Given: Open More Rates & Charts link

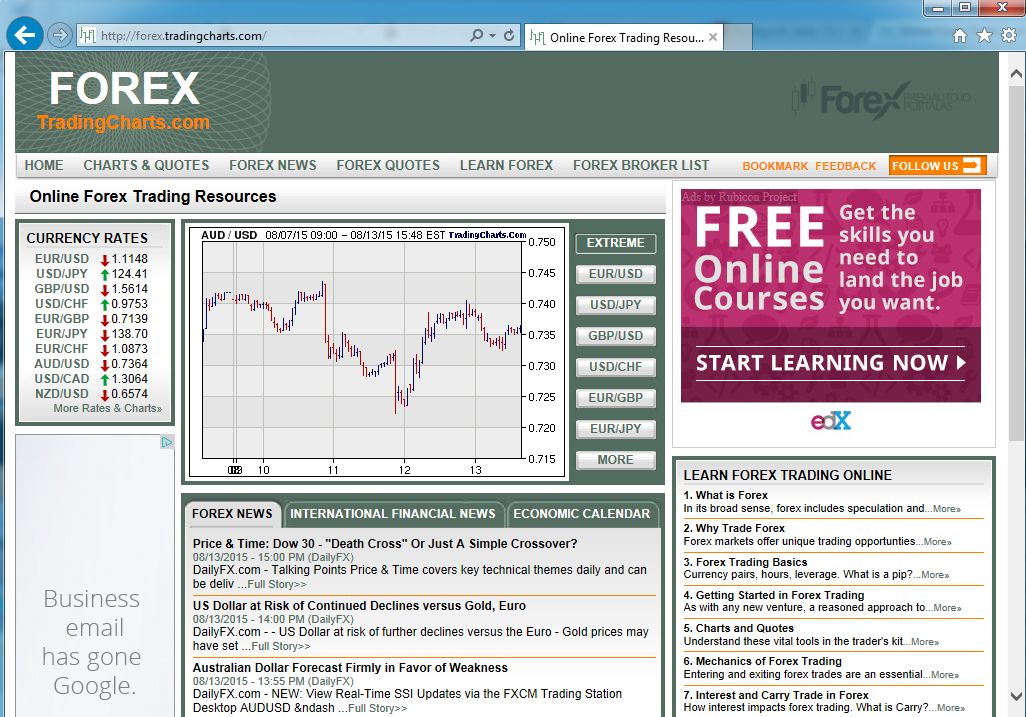Looking at the screenshot, I should pyautogui.click(x=108, y=408).
